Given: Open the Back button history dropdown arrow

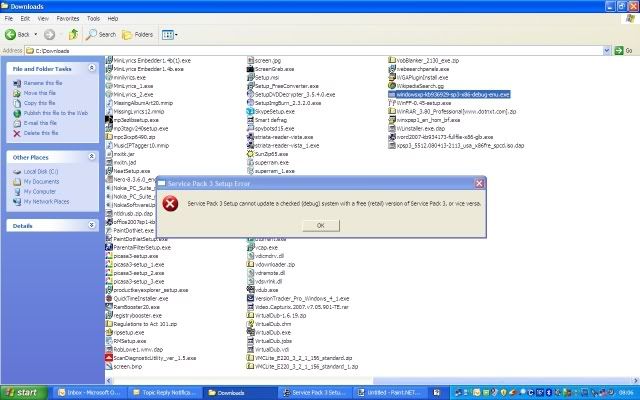Looking at the screenshot, I should (x=36, y=35).
